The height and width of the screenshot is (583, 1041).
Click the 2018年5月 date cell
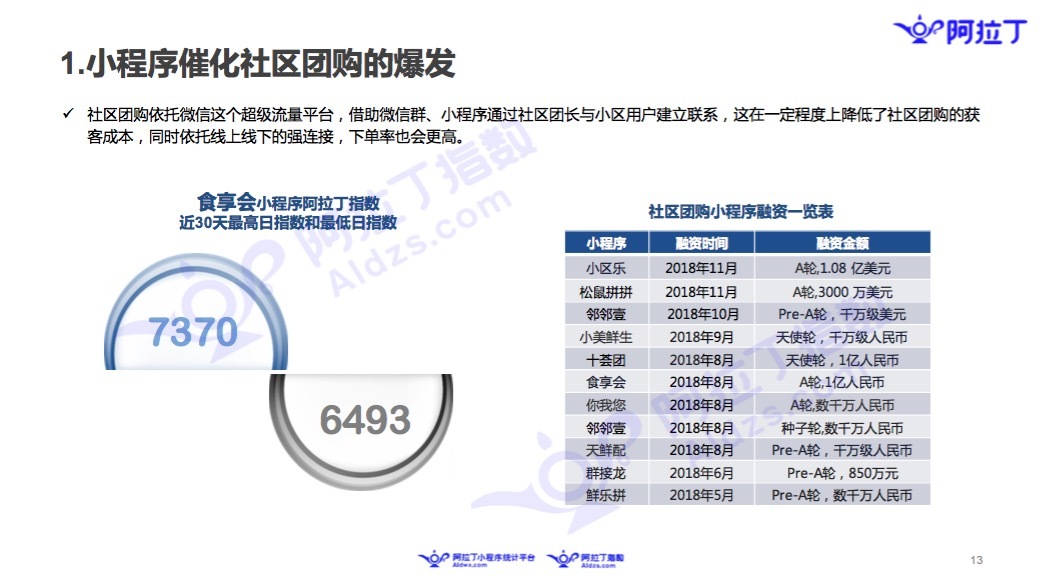[x=702, y=495]
